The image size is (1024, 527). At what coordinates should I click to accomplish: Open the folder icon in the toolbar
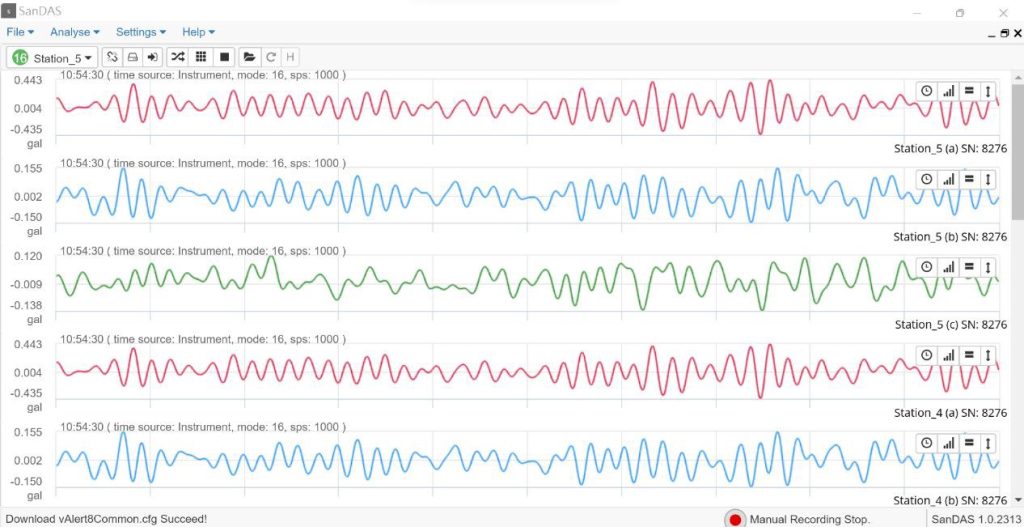coord(250,58)
